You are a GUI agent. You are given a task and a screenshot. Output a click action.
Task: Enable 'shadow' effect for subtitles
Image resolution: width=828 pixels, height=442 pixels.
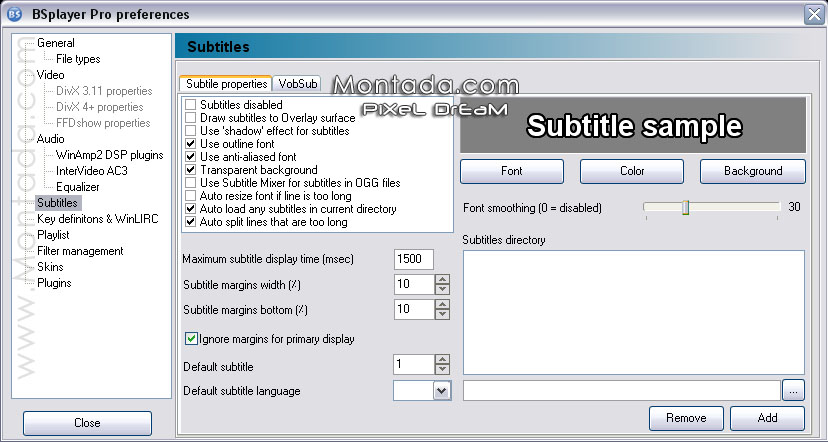point(191,130)
